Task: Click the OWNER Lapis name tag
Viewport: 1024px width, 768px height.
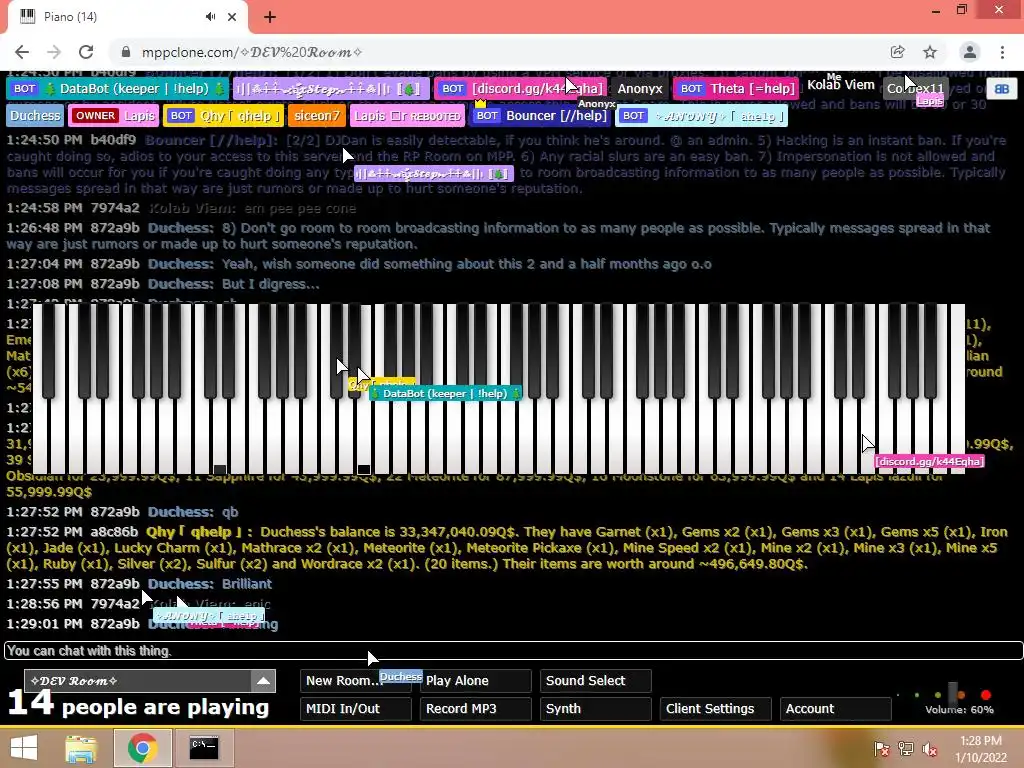Action: pos(114,116)
